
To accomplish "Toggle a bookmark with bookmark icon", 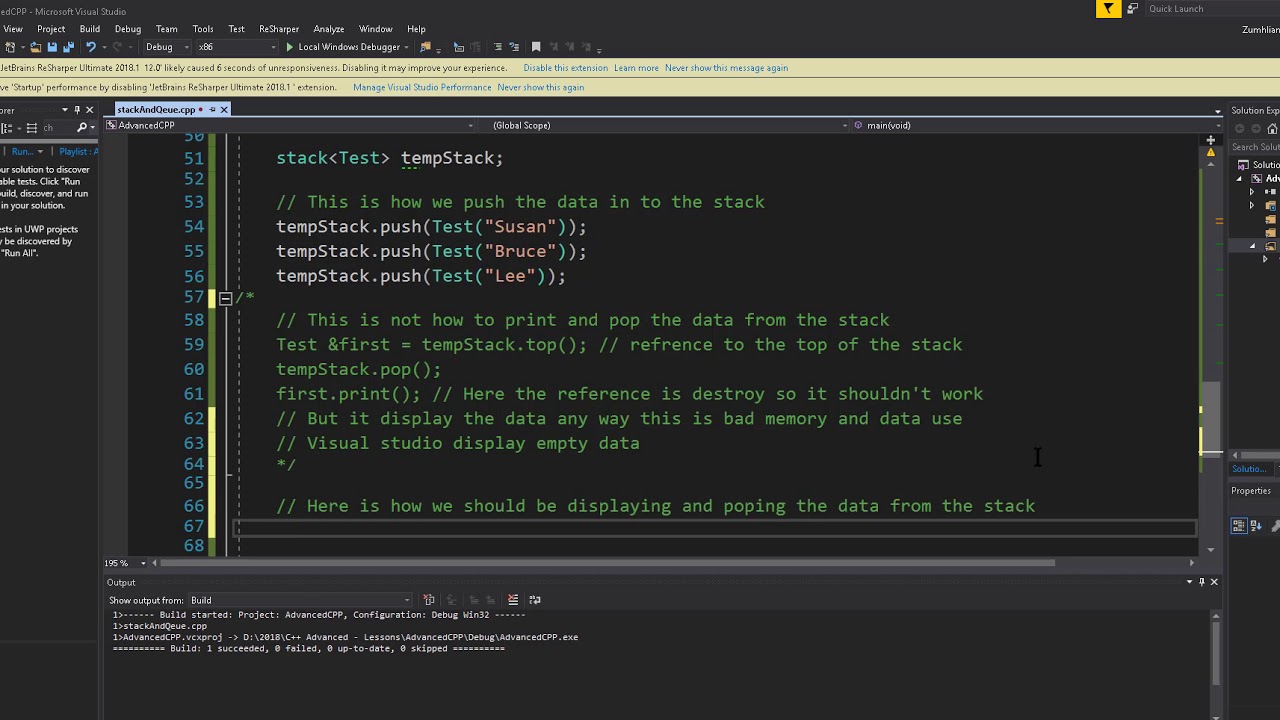I will (x=536, y=47).
